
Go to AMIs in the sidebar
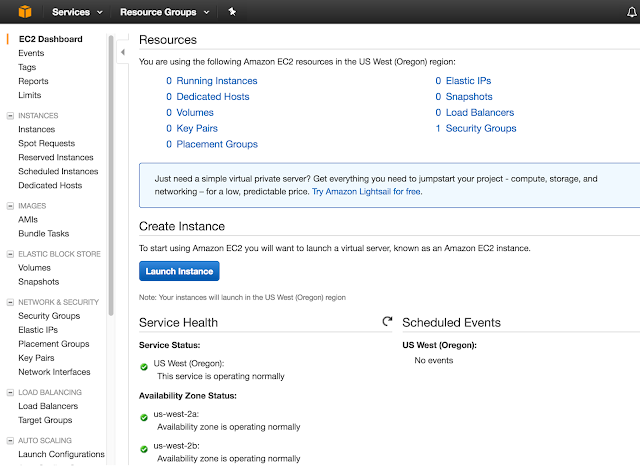(29, 219)
